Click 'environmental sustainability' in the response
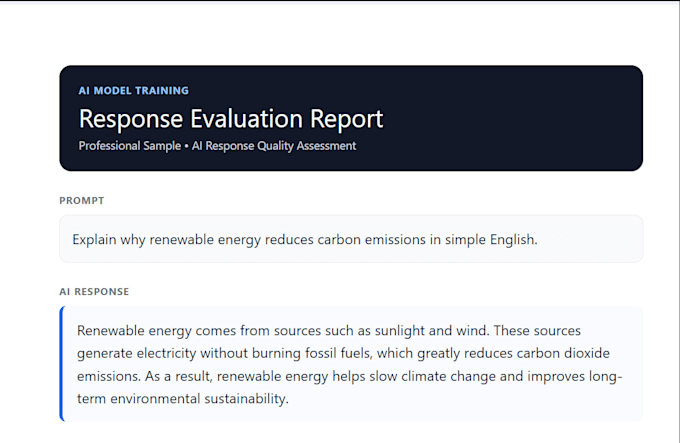The height and width of the screenshot is (443, 680). [199, 399]
